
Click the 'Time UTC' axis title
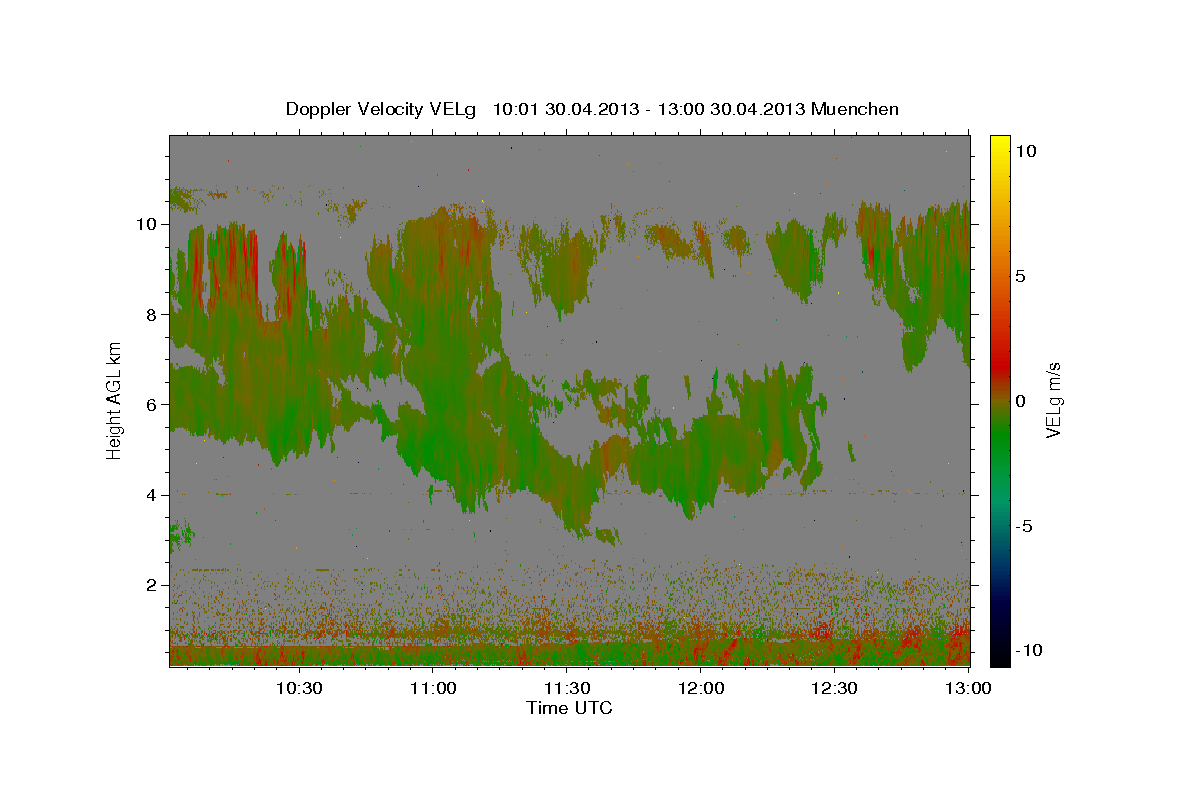(x=569, y=708)
